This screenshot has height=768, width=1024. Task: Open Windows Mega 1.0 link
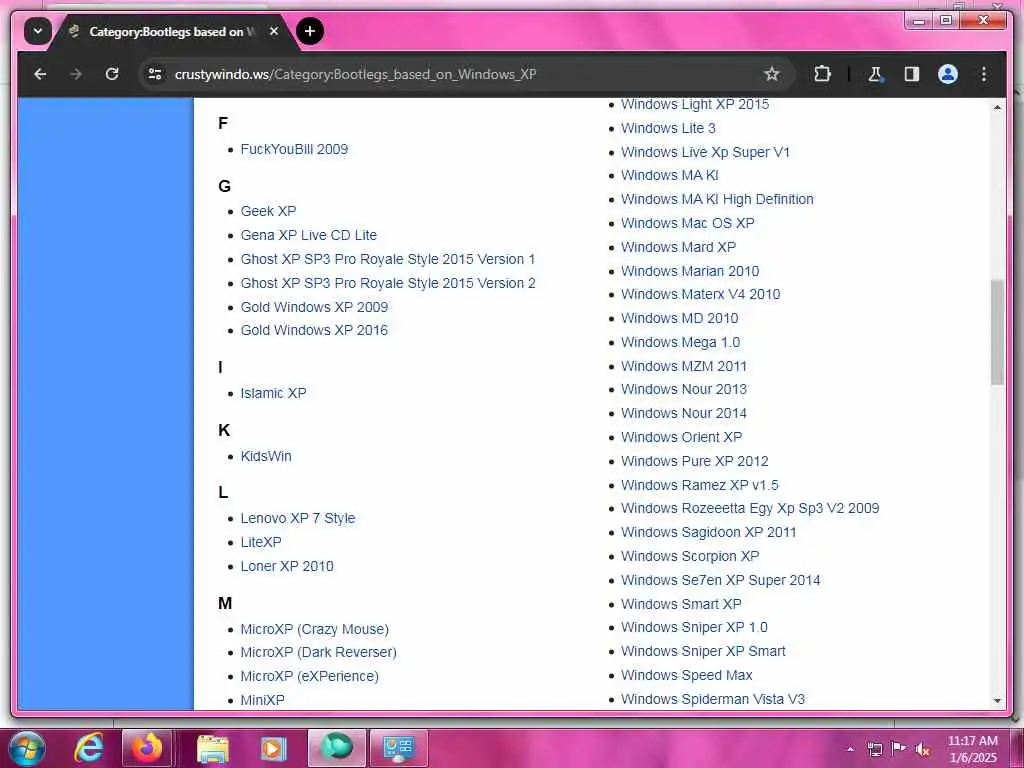680,343
